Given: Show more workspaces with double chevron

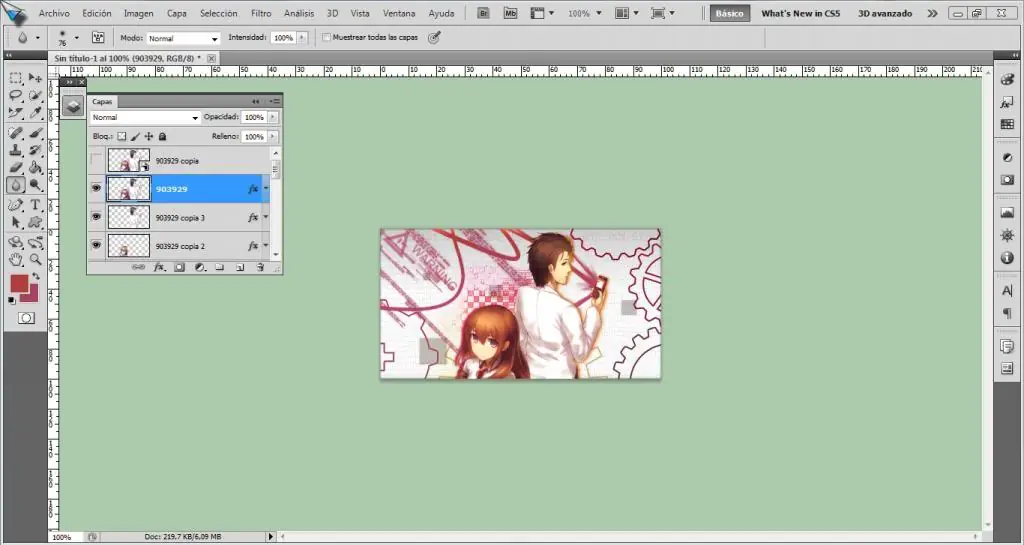Looking at the screenshot, I should [932, 13].
